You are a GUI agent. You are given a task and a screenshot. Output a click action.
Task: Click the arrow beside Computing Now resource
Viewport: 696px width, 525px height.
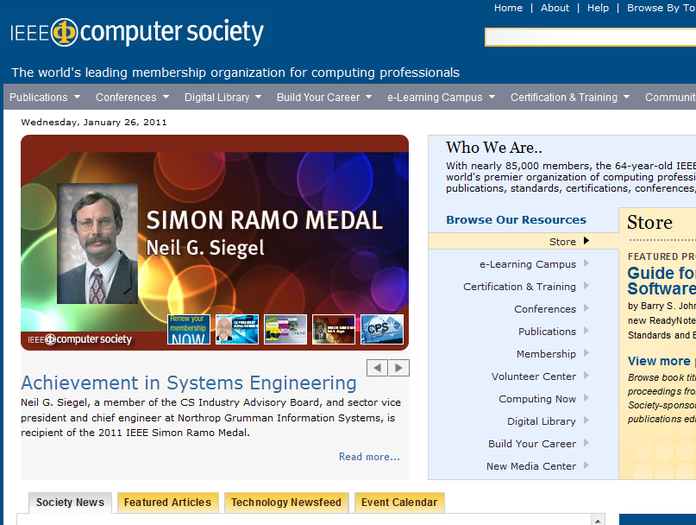point(586,398)
